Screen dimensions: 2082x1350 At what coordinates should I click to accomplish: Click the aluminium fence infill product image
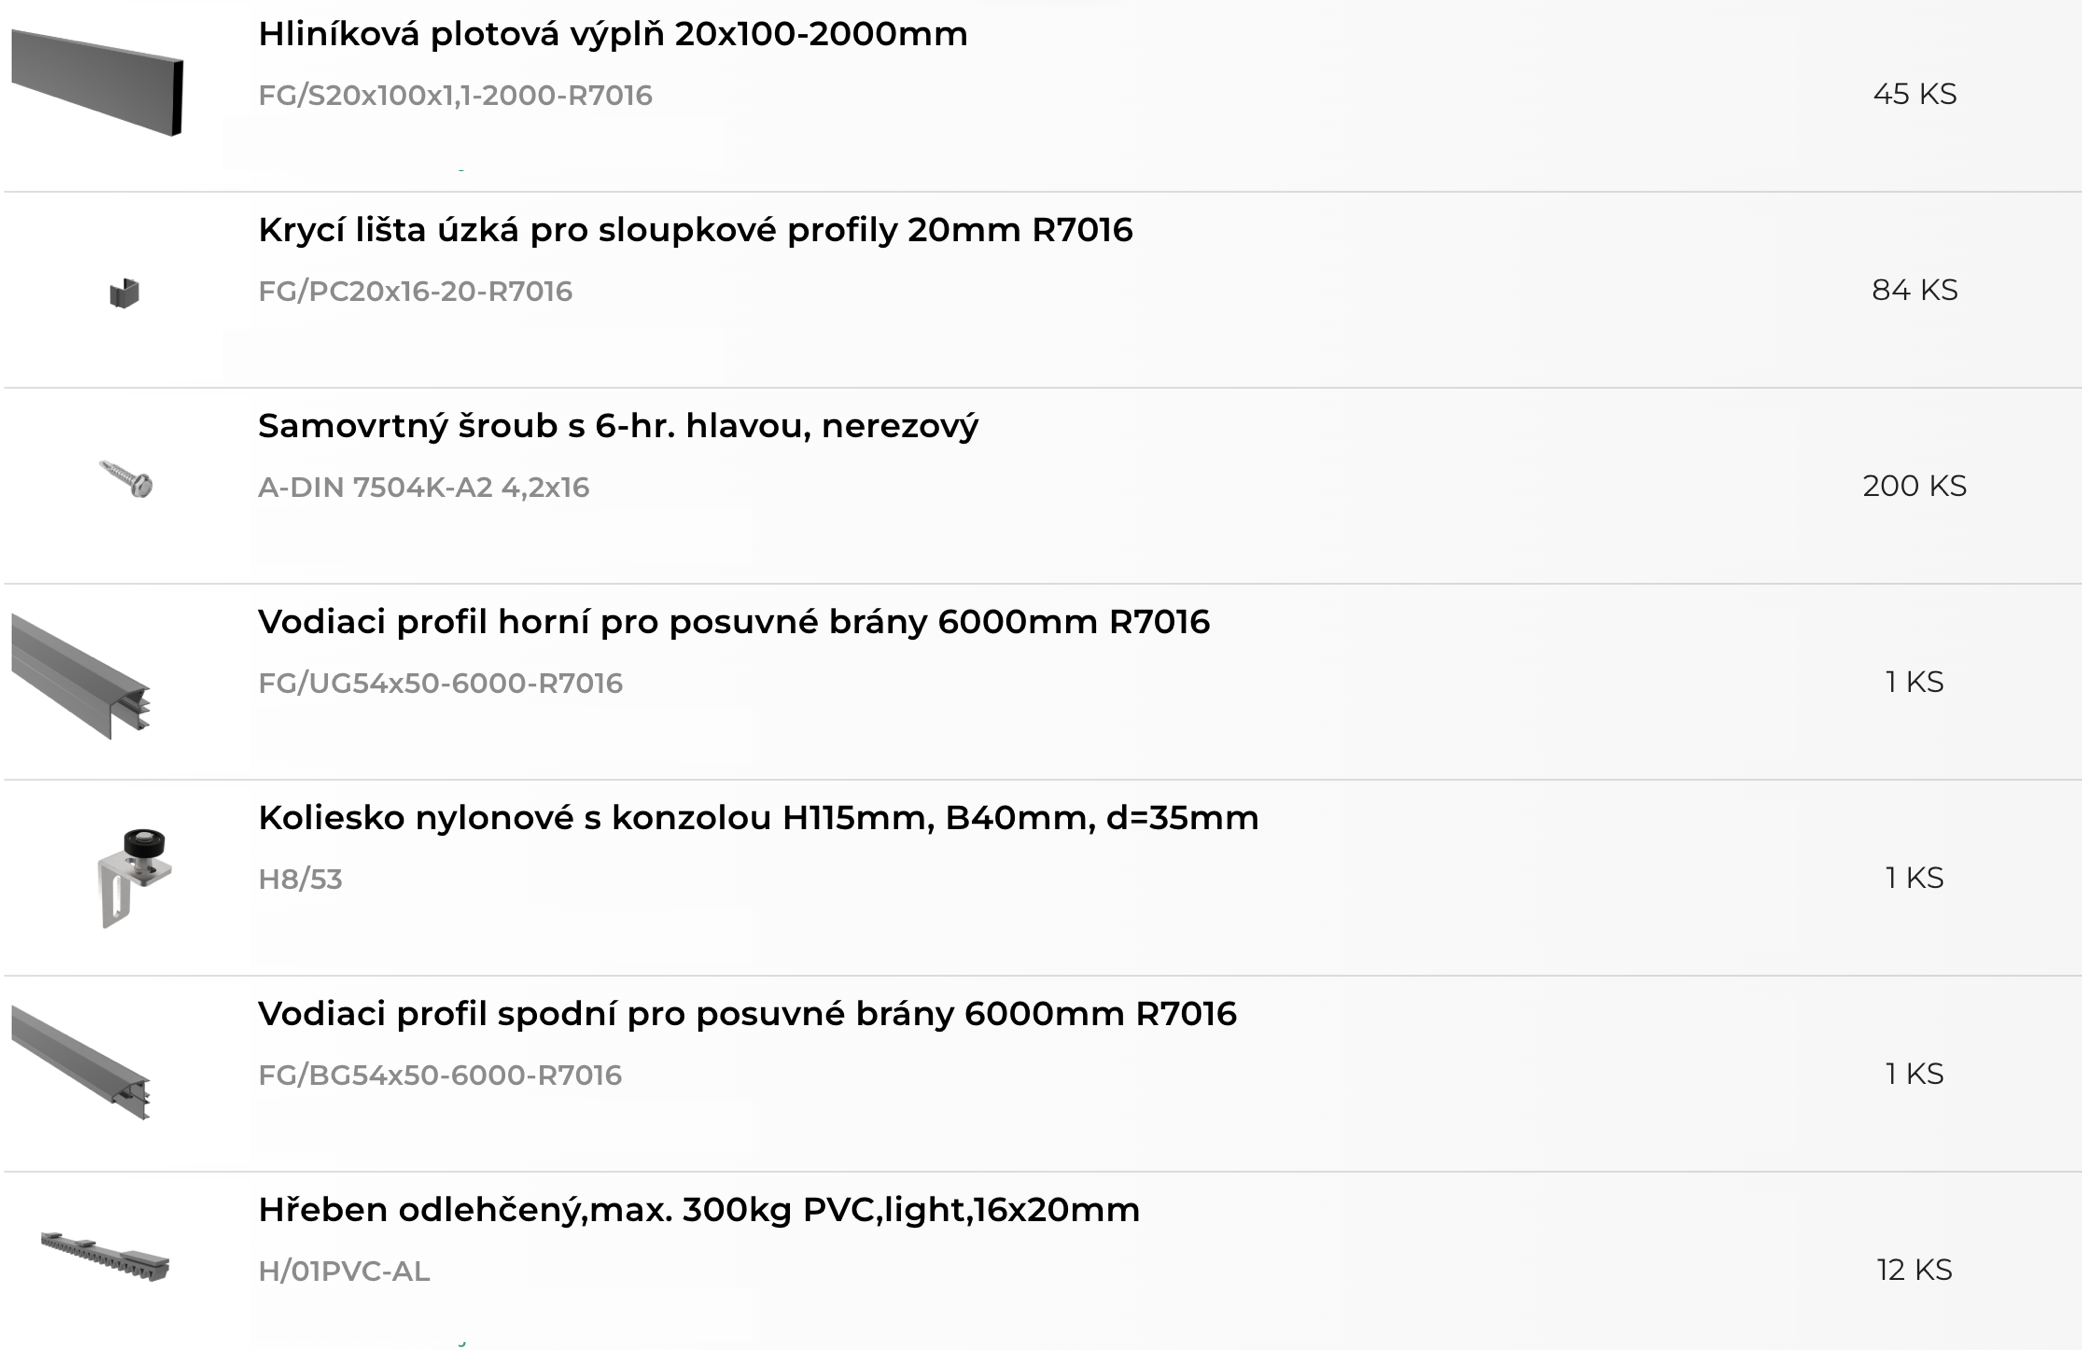pyautogui.click(x=97, y=82)
